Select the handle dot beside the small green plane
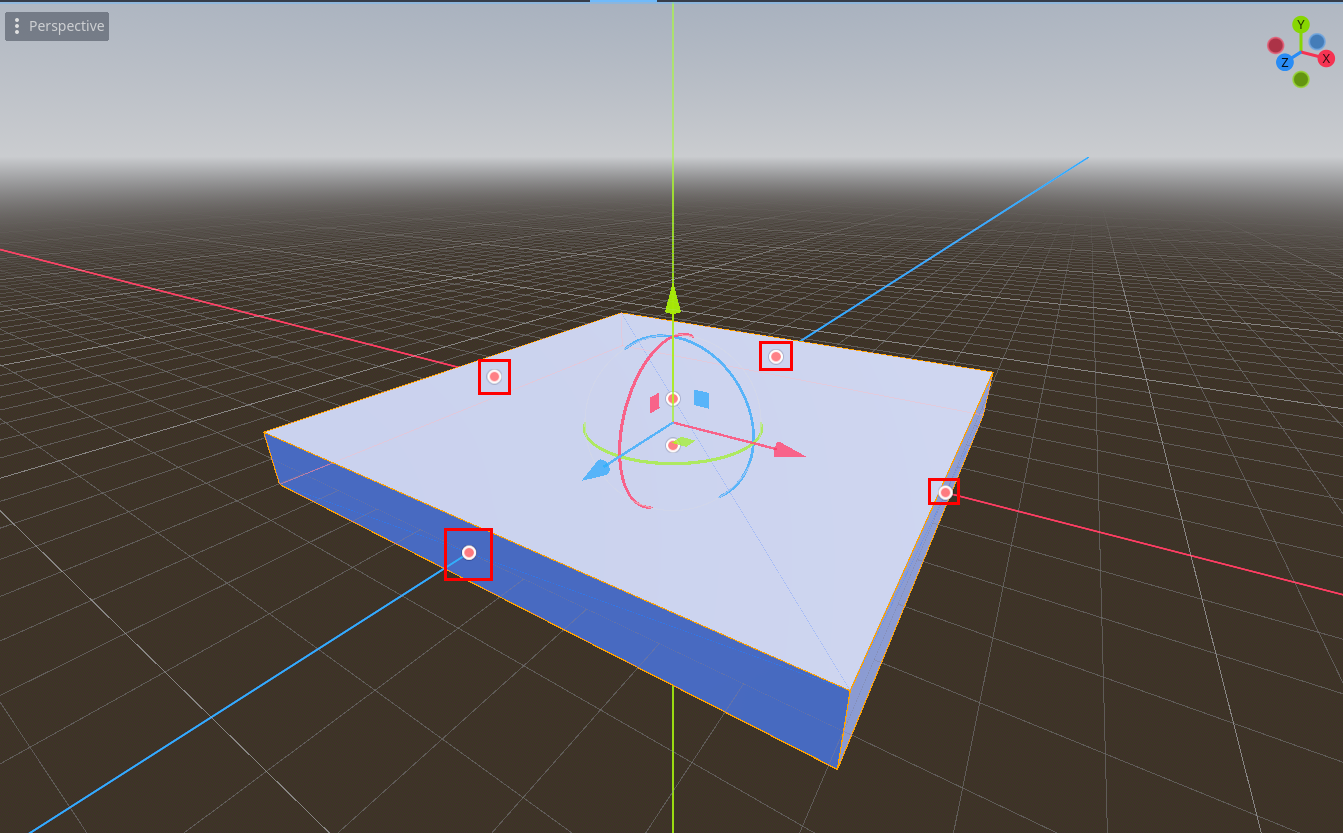 673,445
